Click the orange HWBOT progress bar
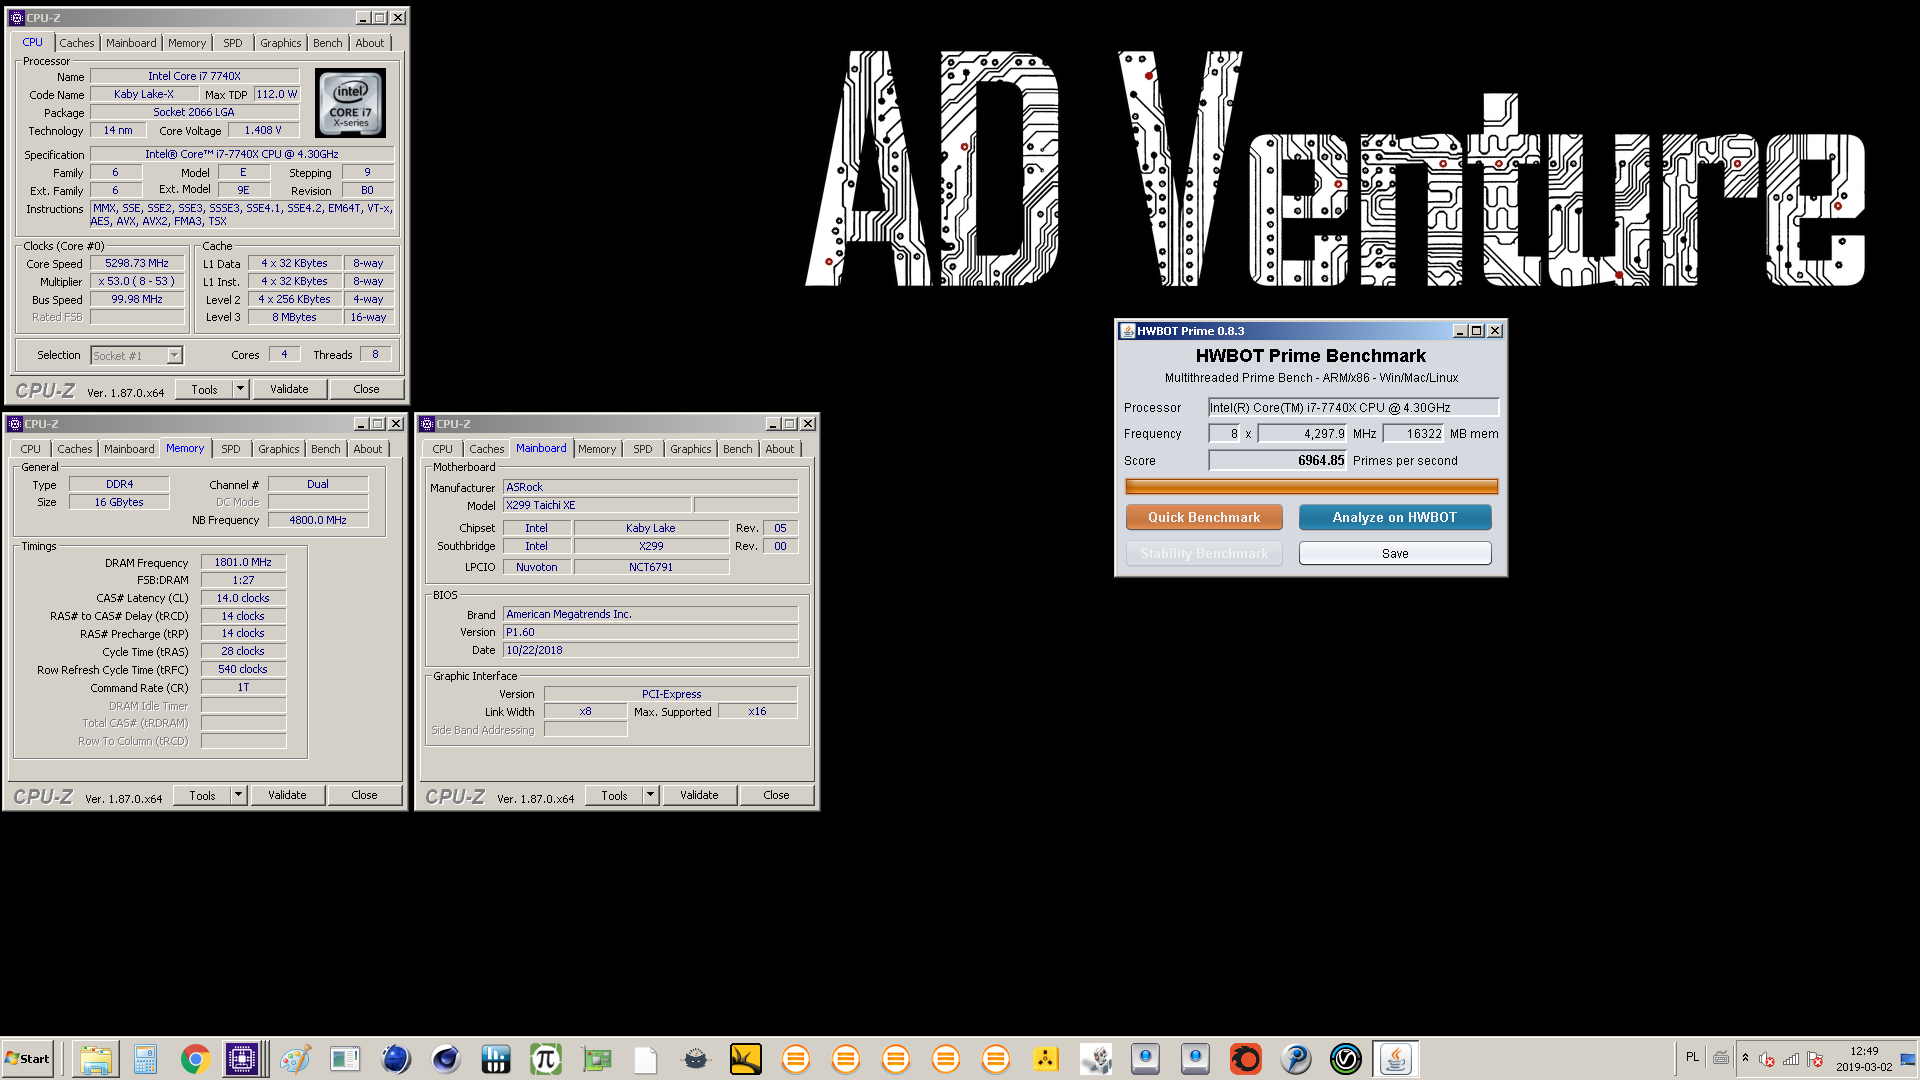1920x1080 pixels. pyautogui.click(x=1311, y=486)
